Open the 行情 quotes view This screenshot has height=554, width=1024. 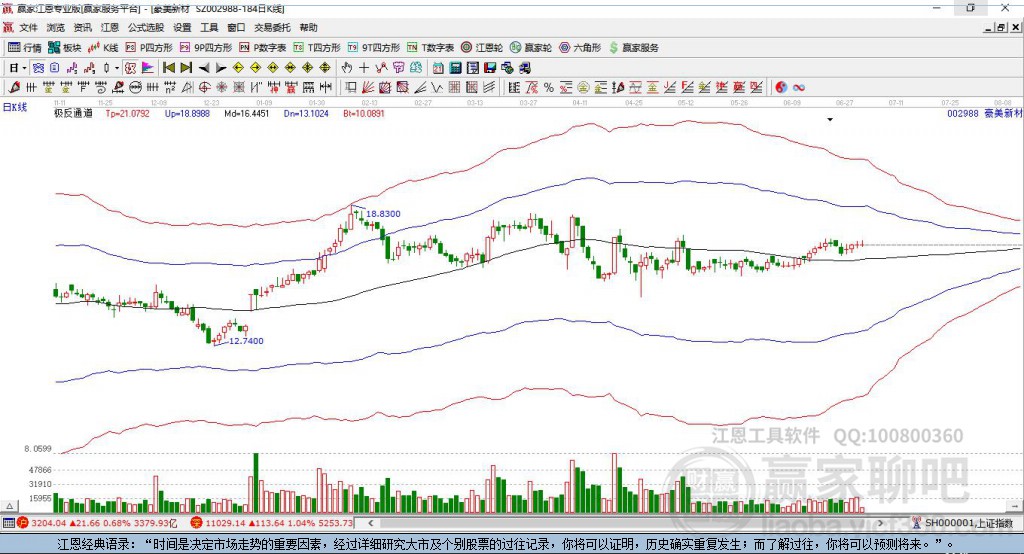(x=24, y=48)
